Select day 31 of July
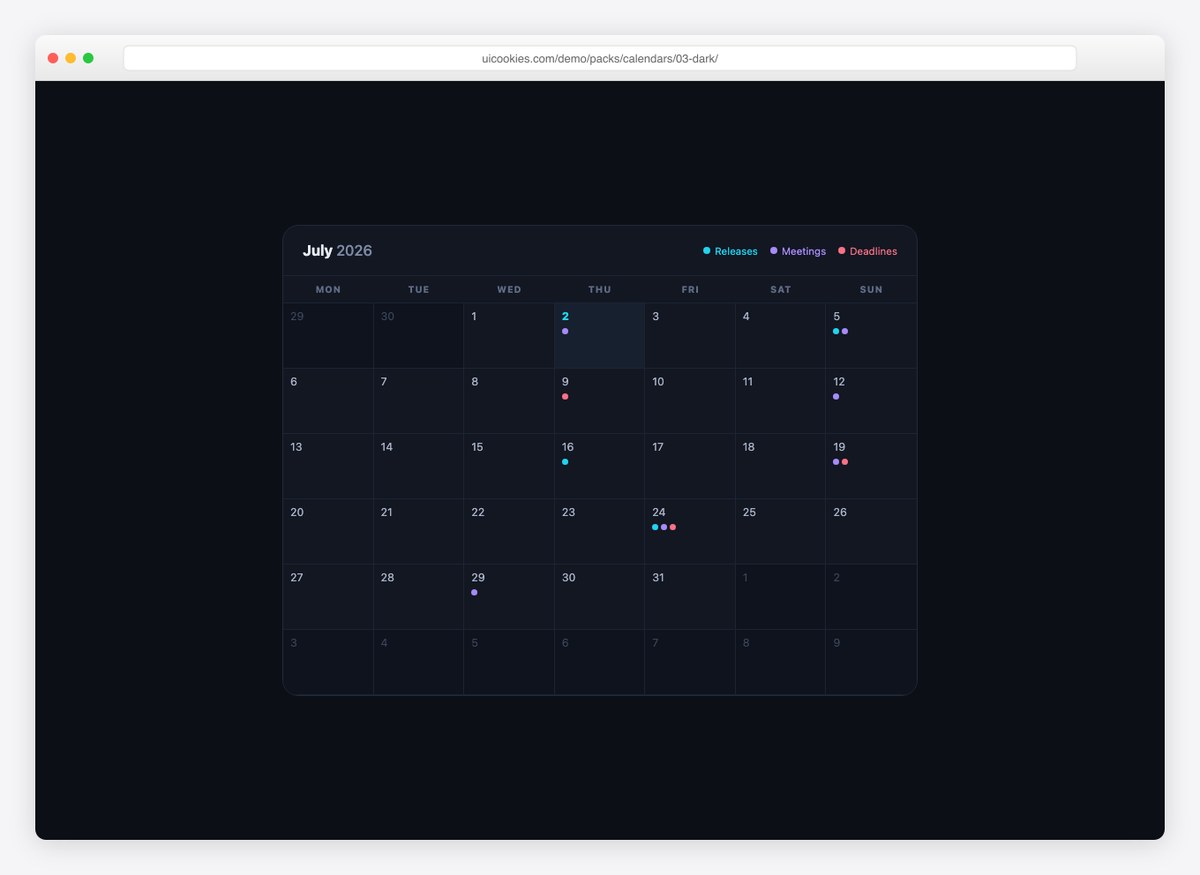Screen dimensions: 1200x875 [x=690, y=596]
